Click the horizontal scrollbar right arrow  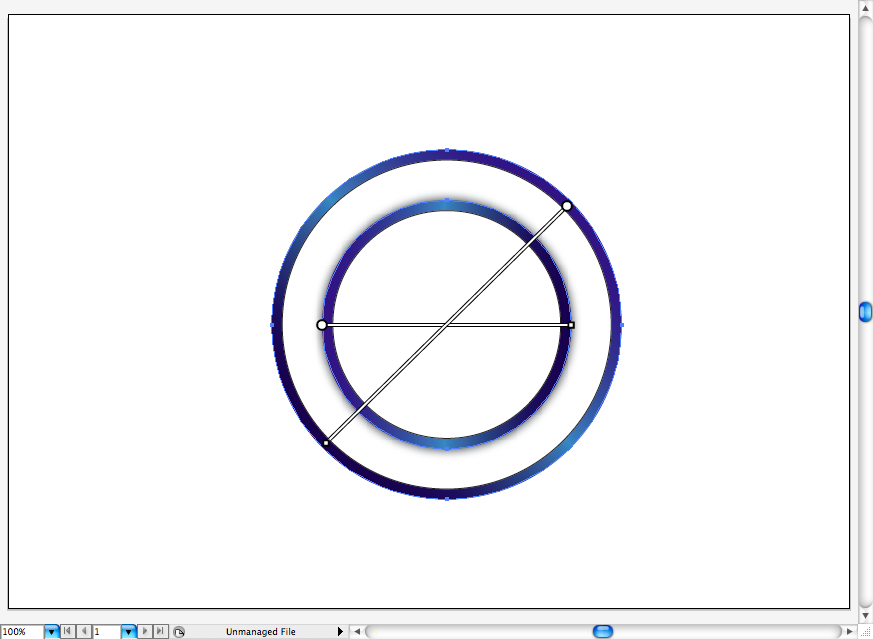(850, 631)
